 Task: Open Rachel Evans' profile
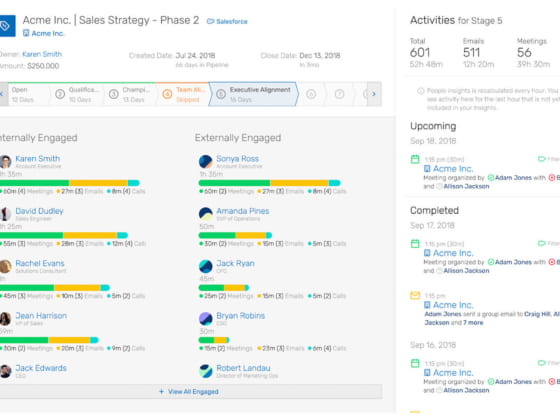coord(40,264)
